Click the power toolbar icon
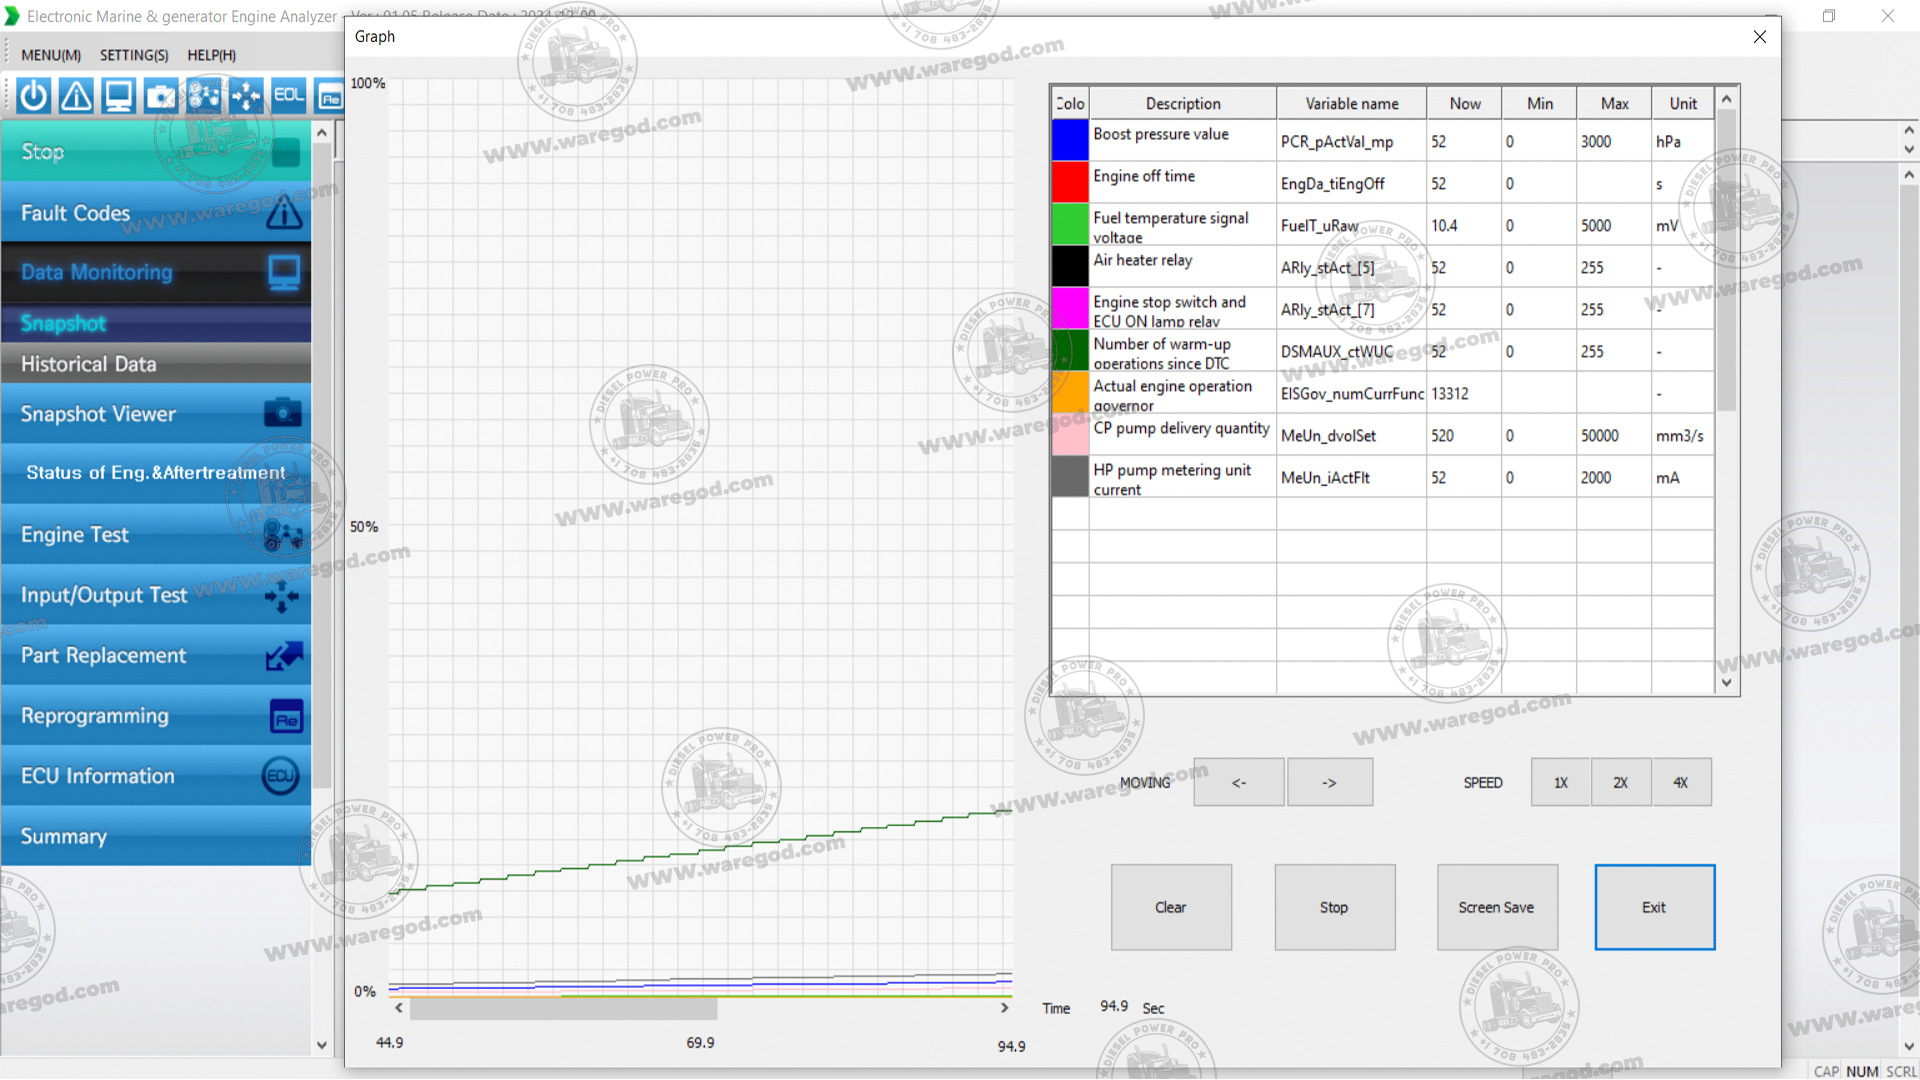Screen dimensions: 1920x1080 34,96
